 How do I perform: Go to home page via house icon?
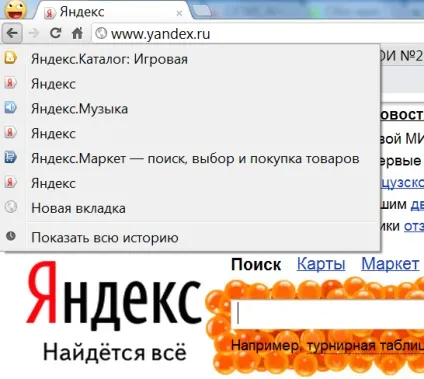pos(77,33)
